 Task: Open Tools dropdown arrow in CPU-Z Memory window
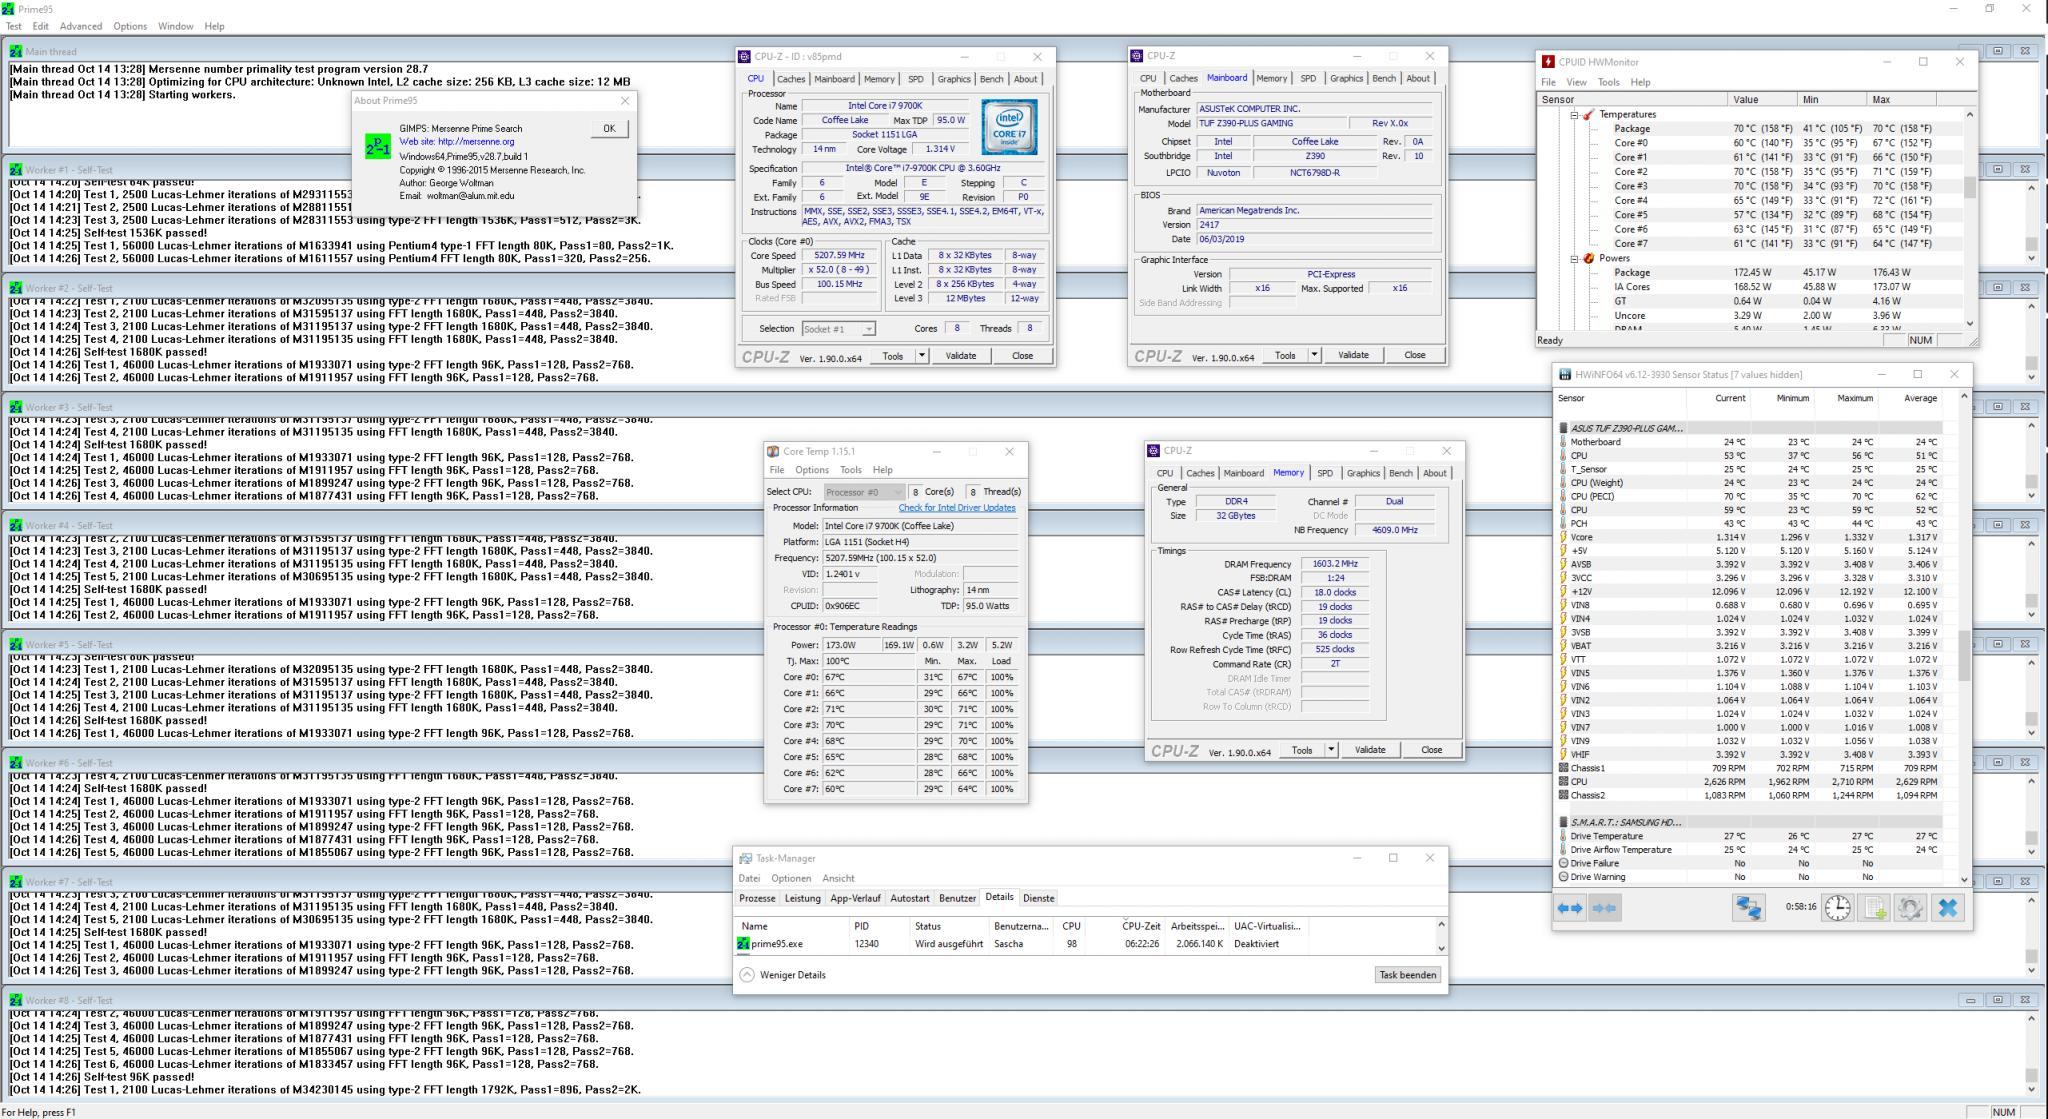(x=1331, y=750)
